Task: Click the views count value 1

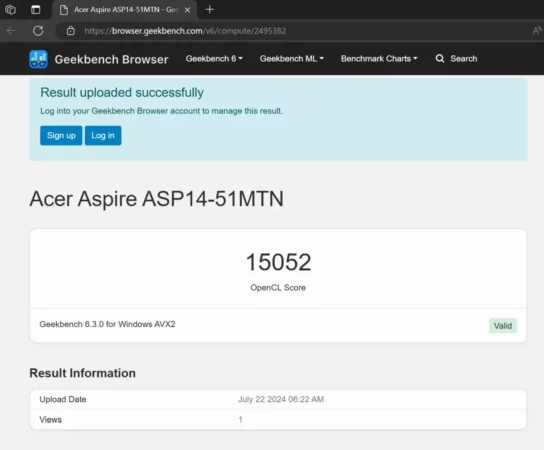Action: [240, 420]
